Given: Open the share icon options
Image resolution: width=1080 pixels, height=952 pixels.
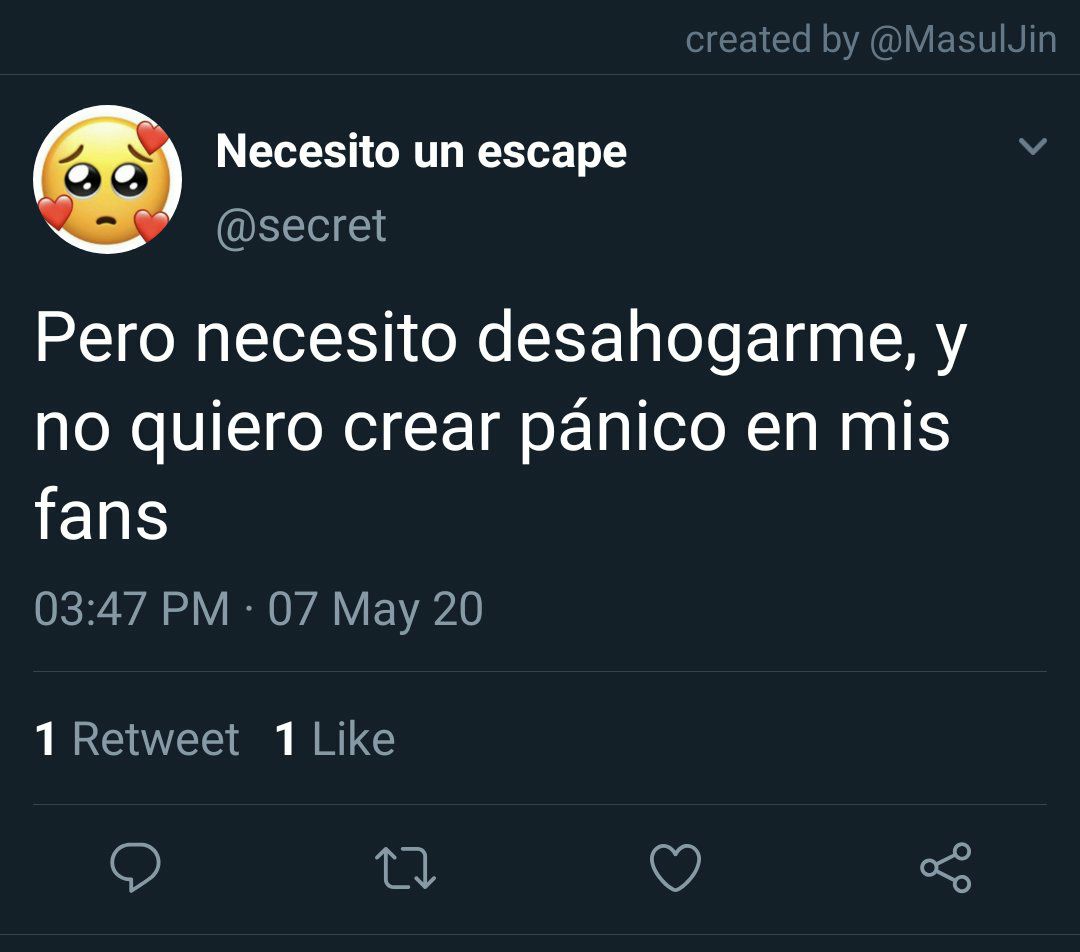Looking at the screenshot, I should 946,867.
